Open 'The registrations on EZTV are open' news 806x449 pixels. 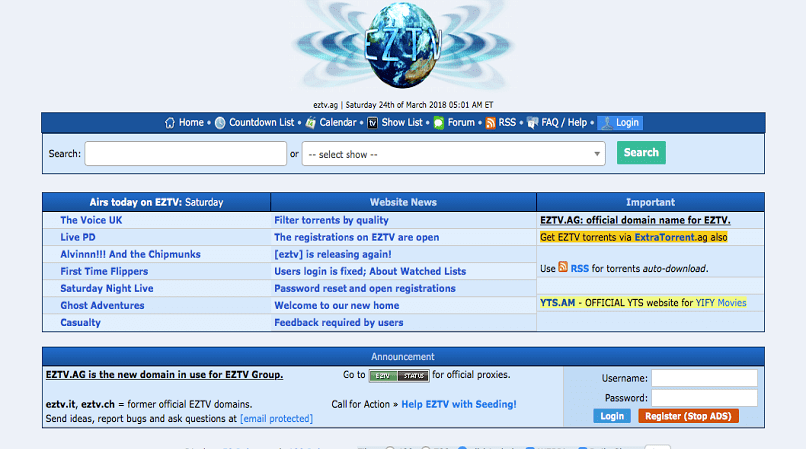356,237
